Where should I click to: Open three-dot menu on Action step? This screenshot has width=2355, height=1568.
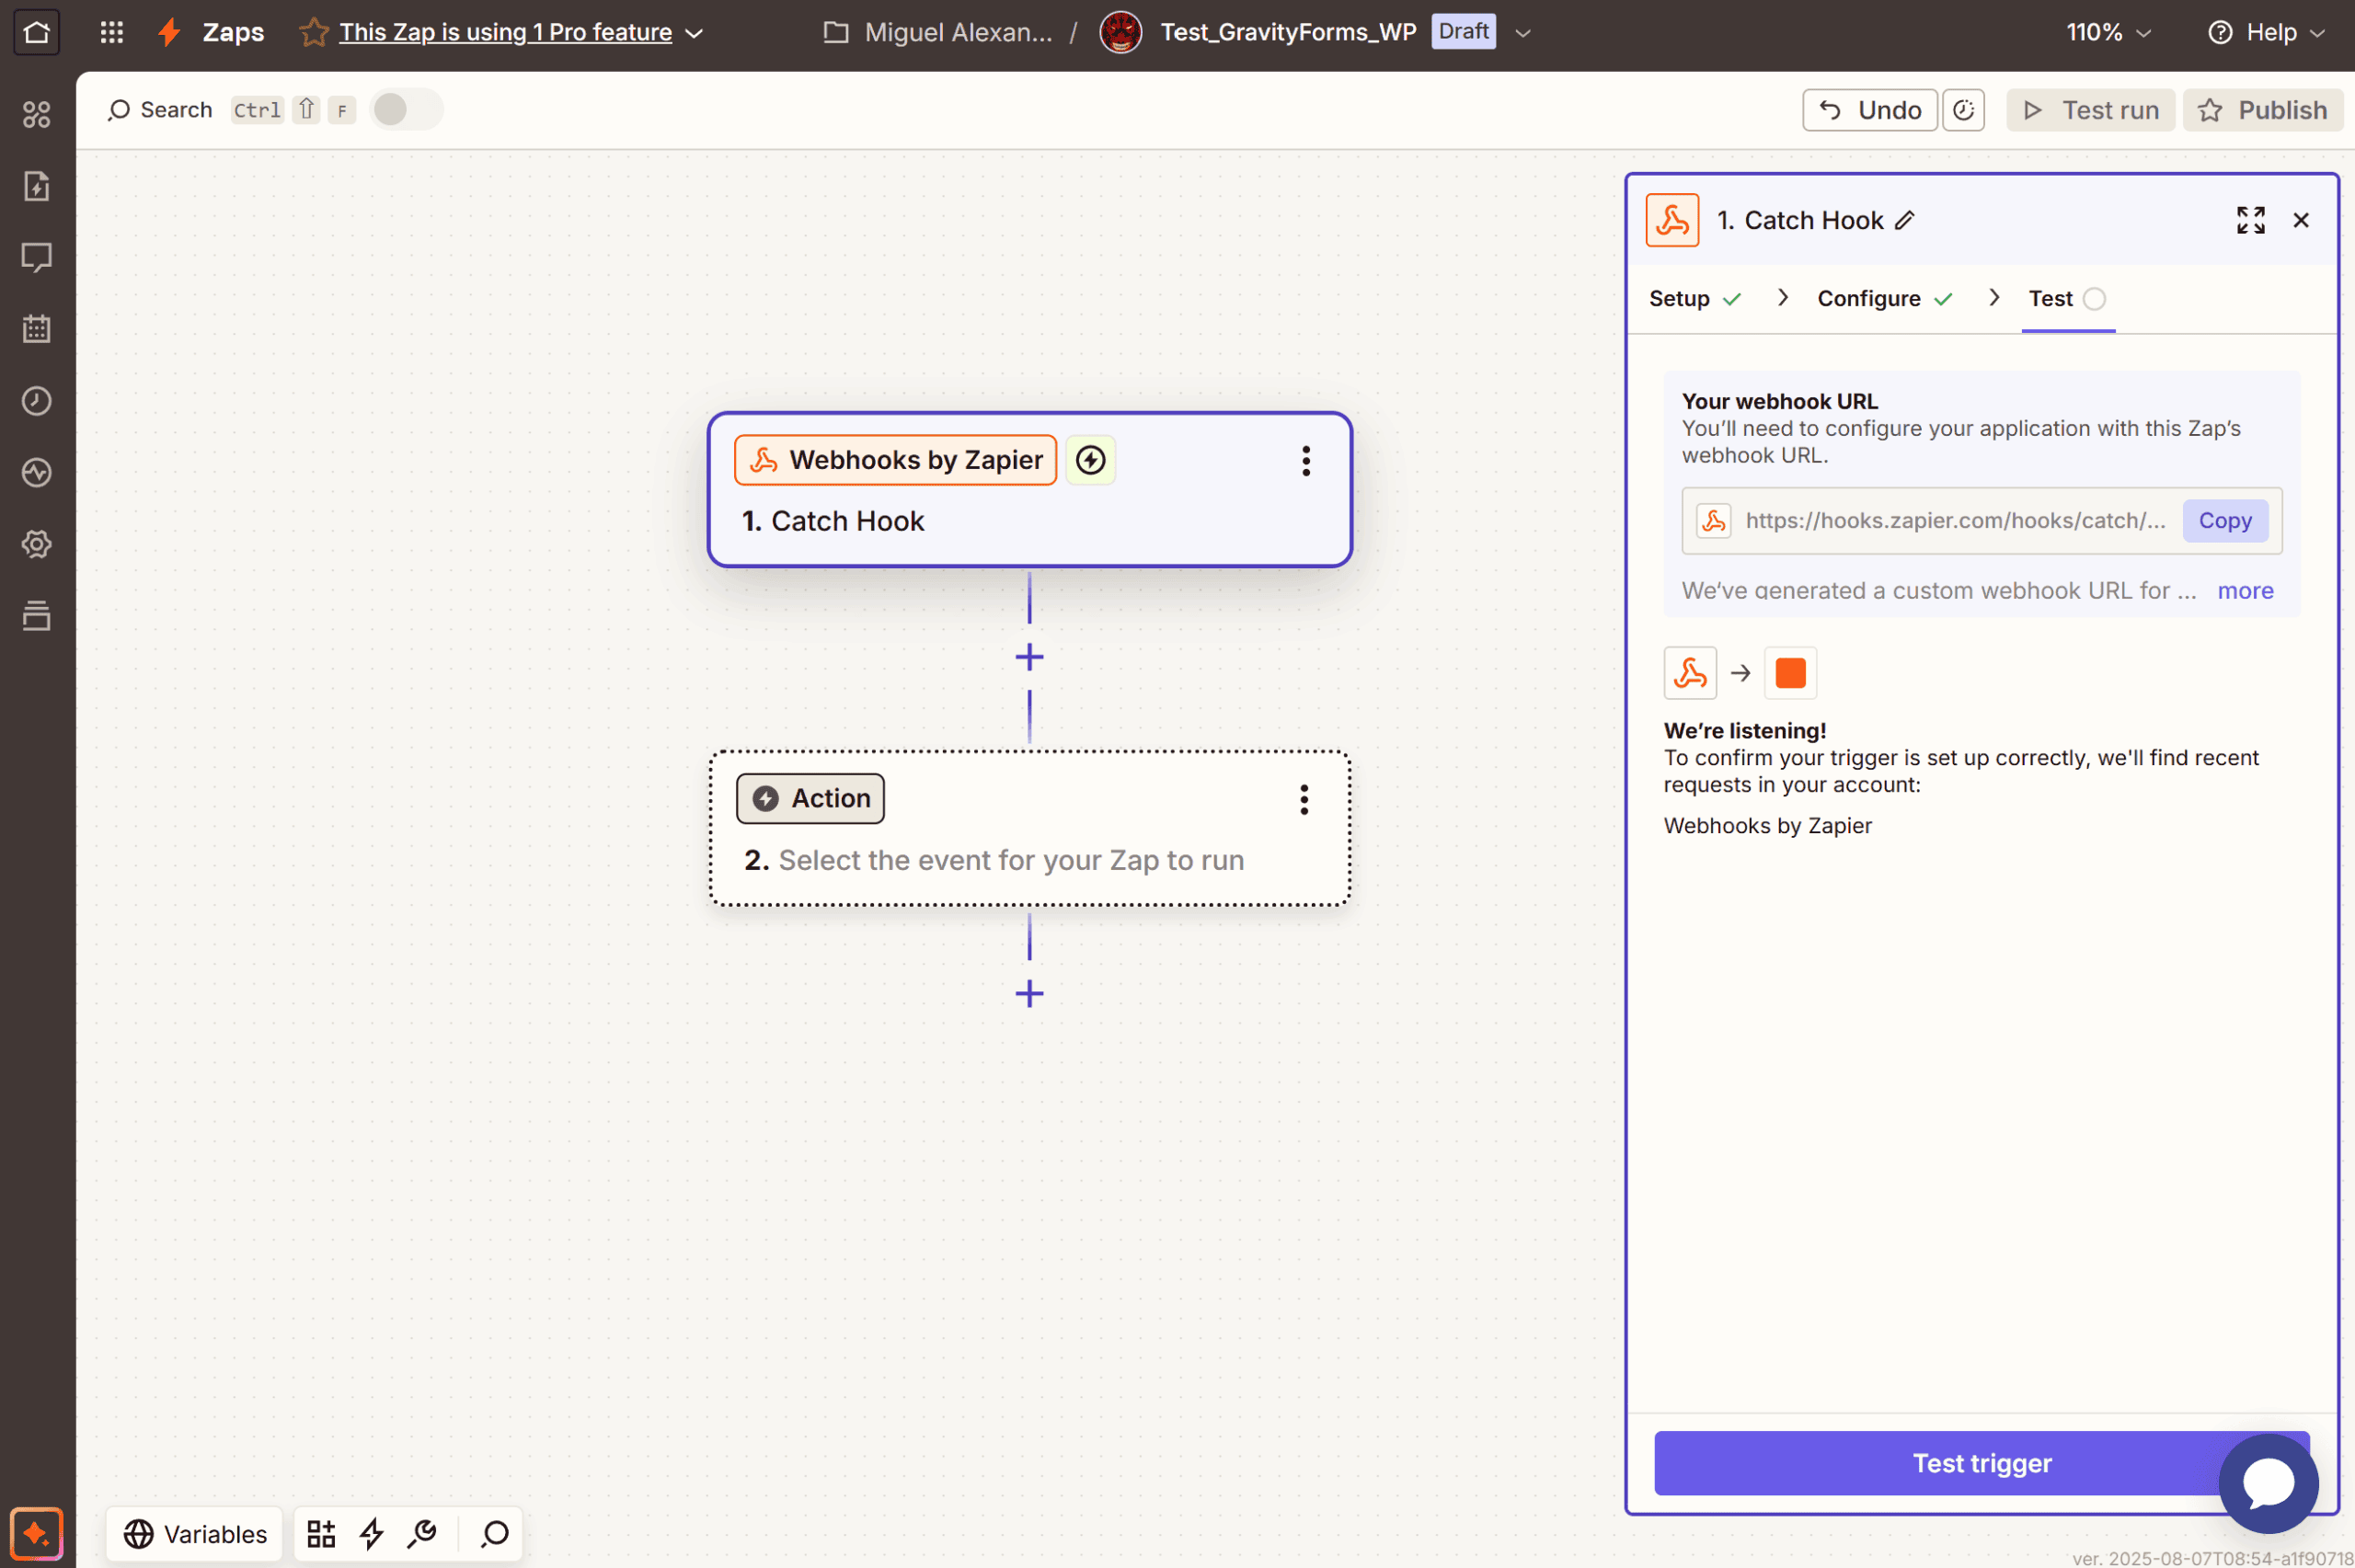(1303, 799)
